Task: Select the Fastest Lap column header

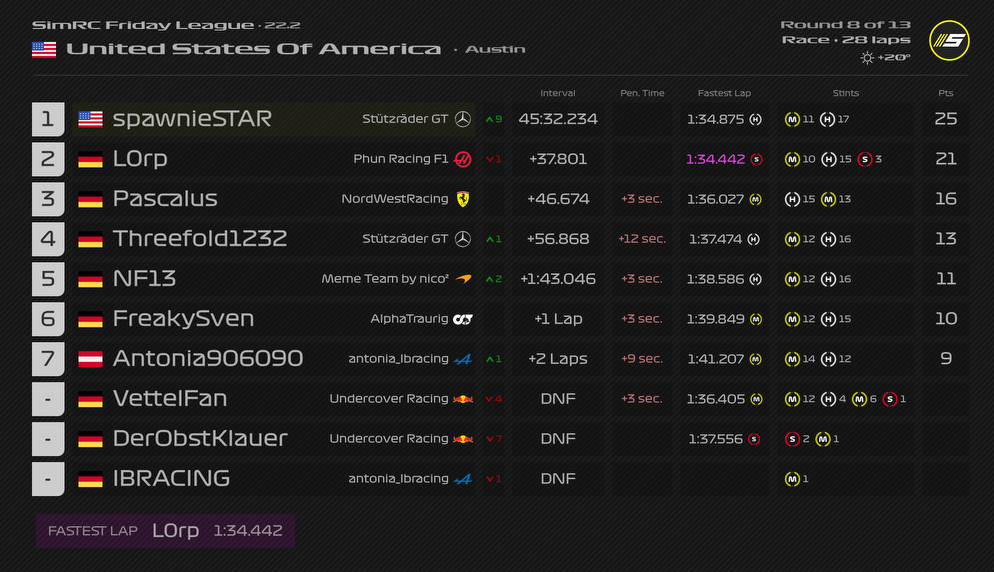Action: [724, 93]
